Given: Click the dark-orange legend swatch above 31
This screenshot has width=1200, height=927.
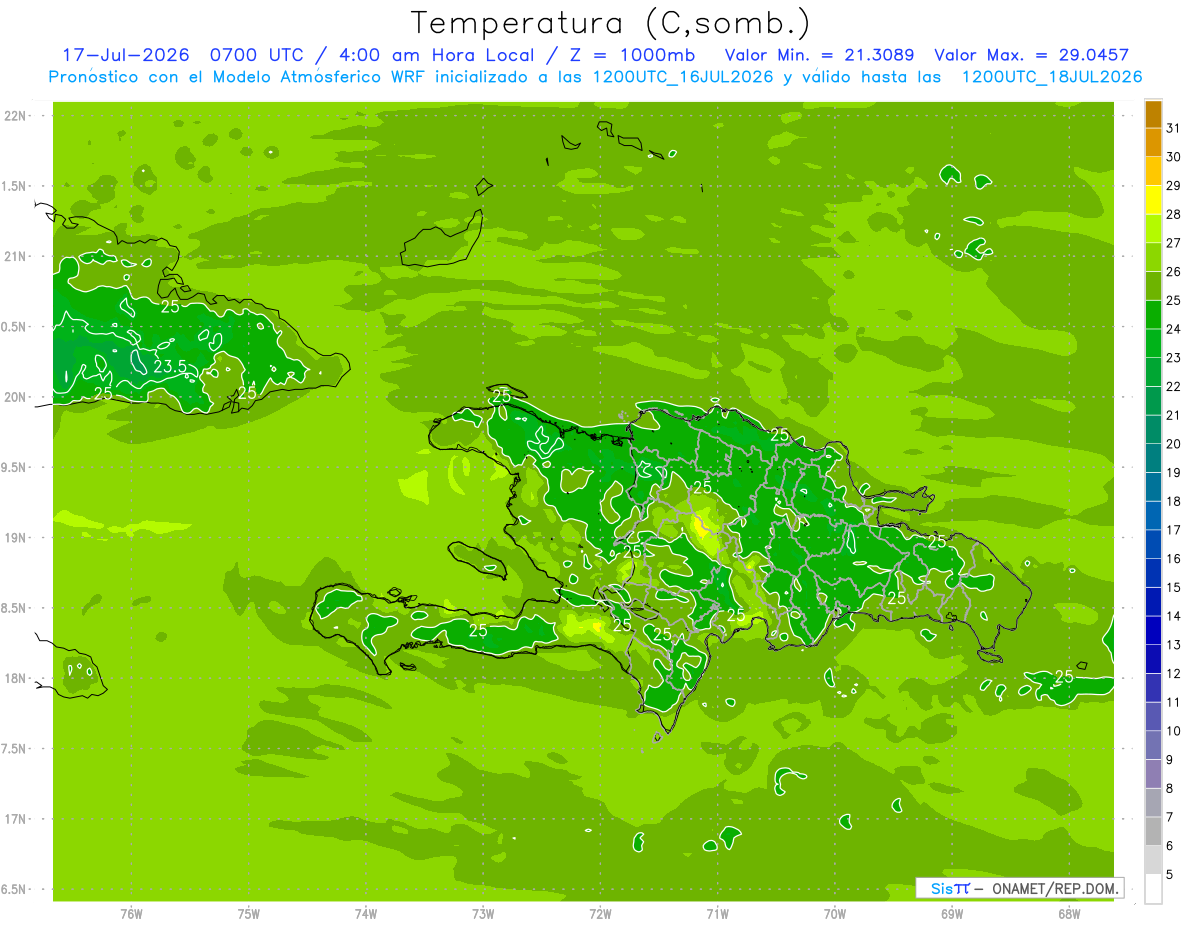Looking at the screenshot, I should [1153, 113].
